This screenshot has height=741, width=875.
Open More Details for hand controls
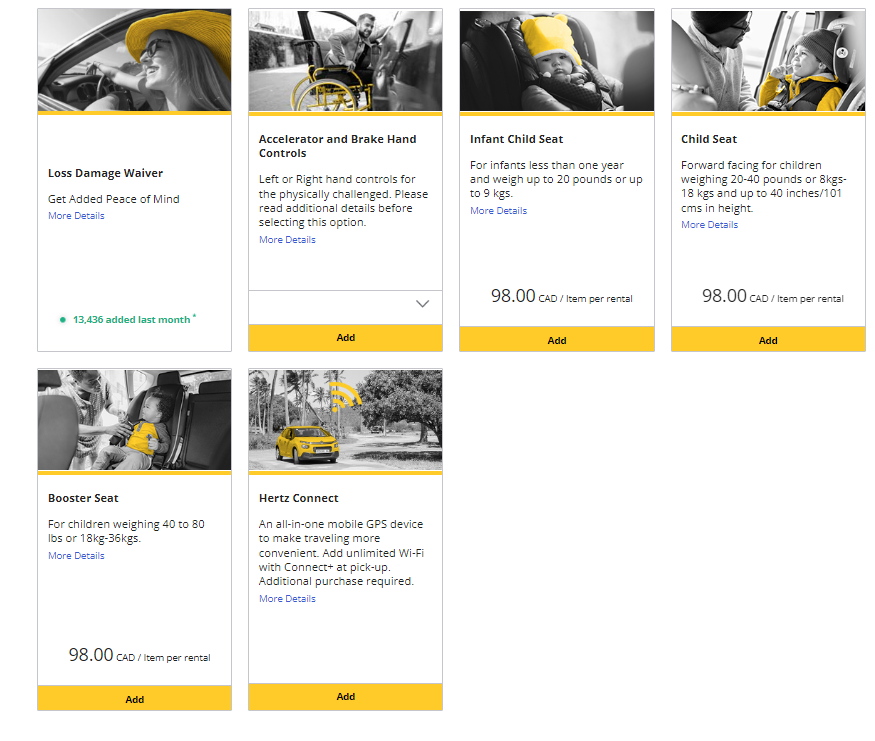[287, 240]
